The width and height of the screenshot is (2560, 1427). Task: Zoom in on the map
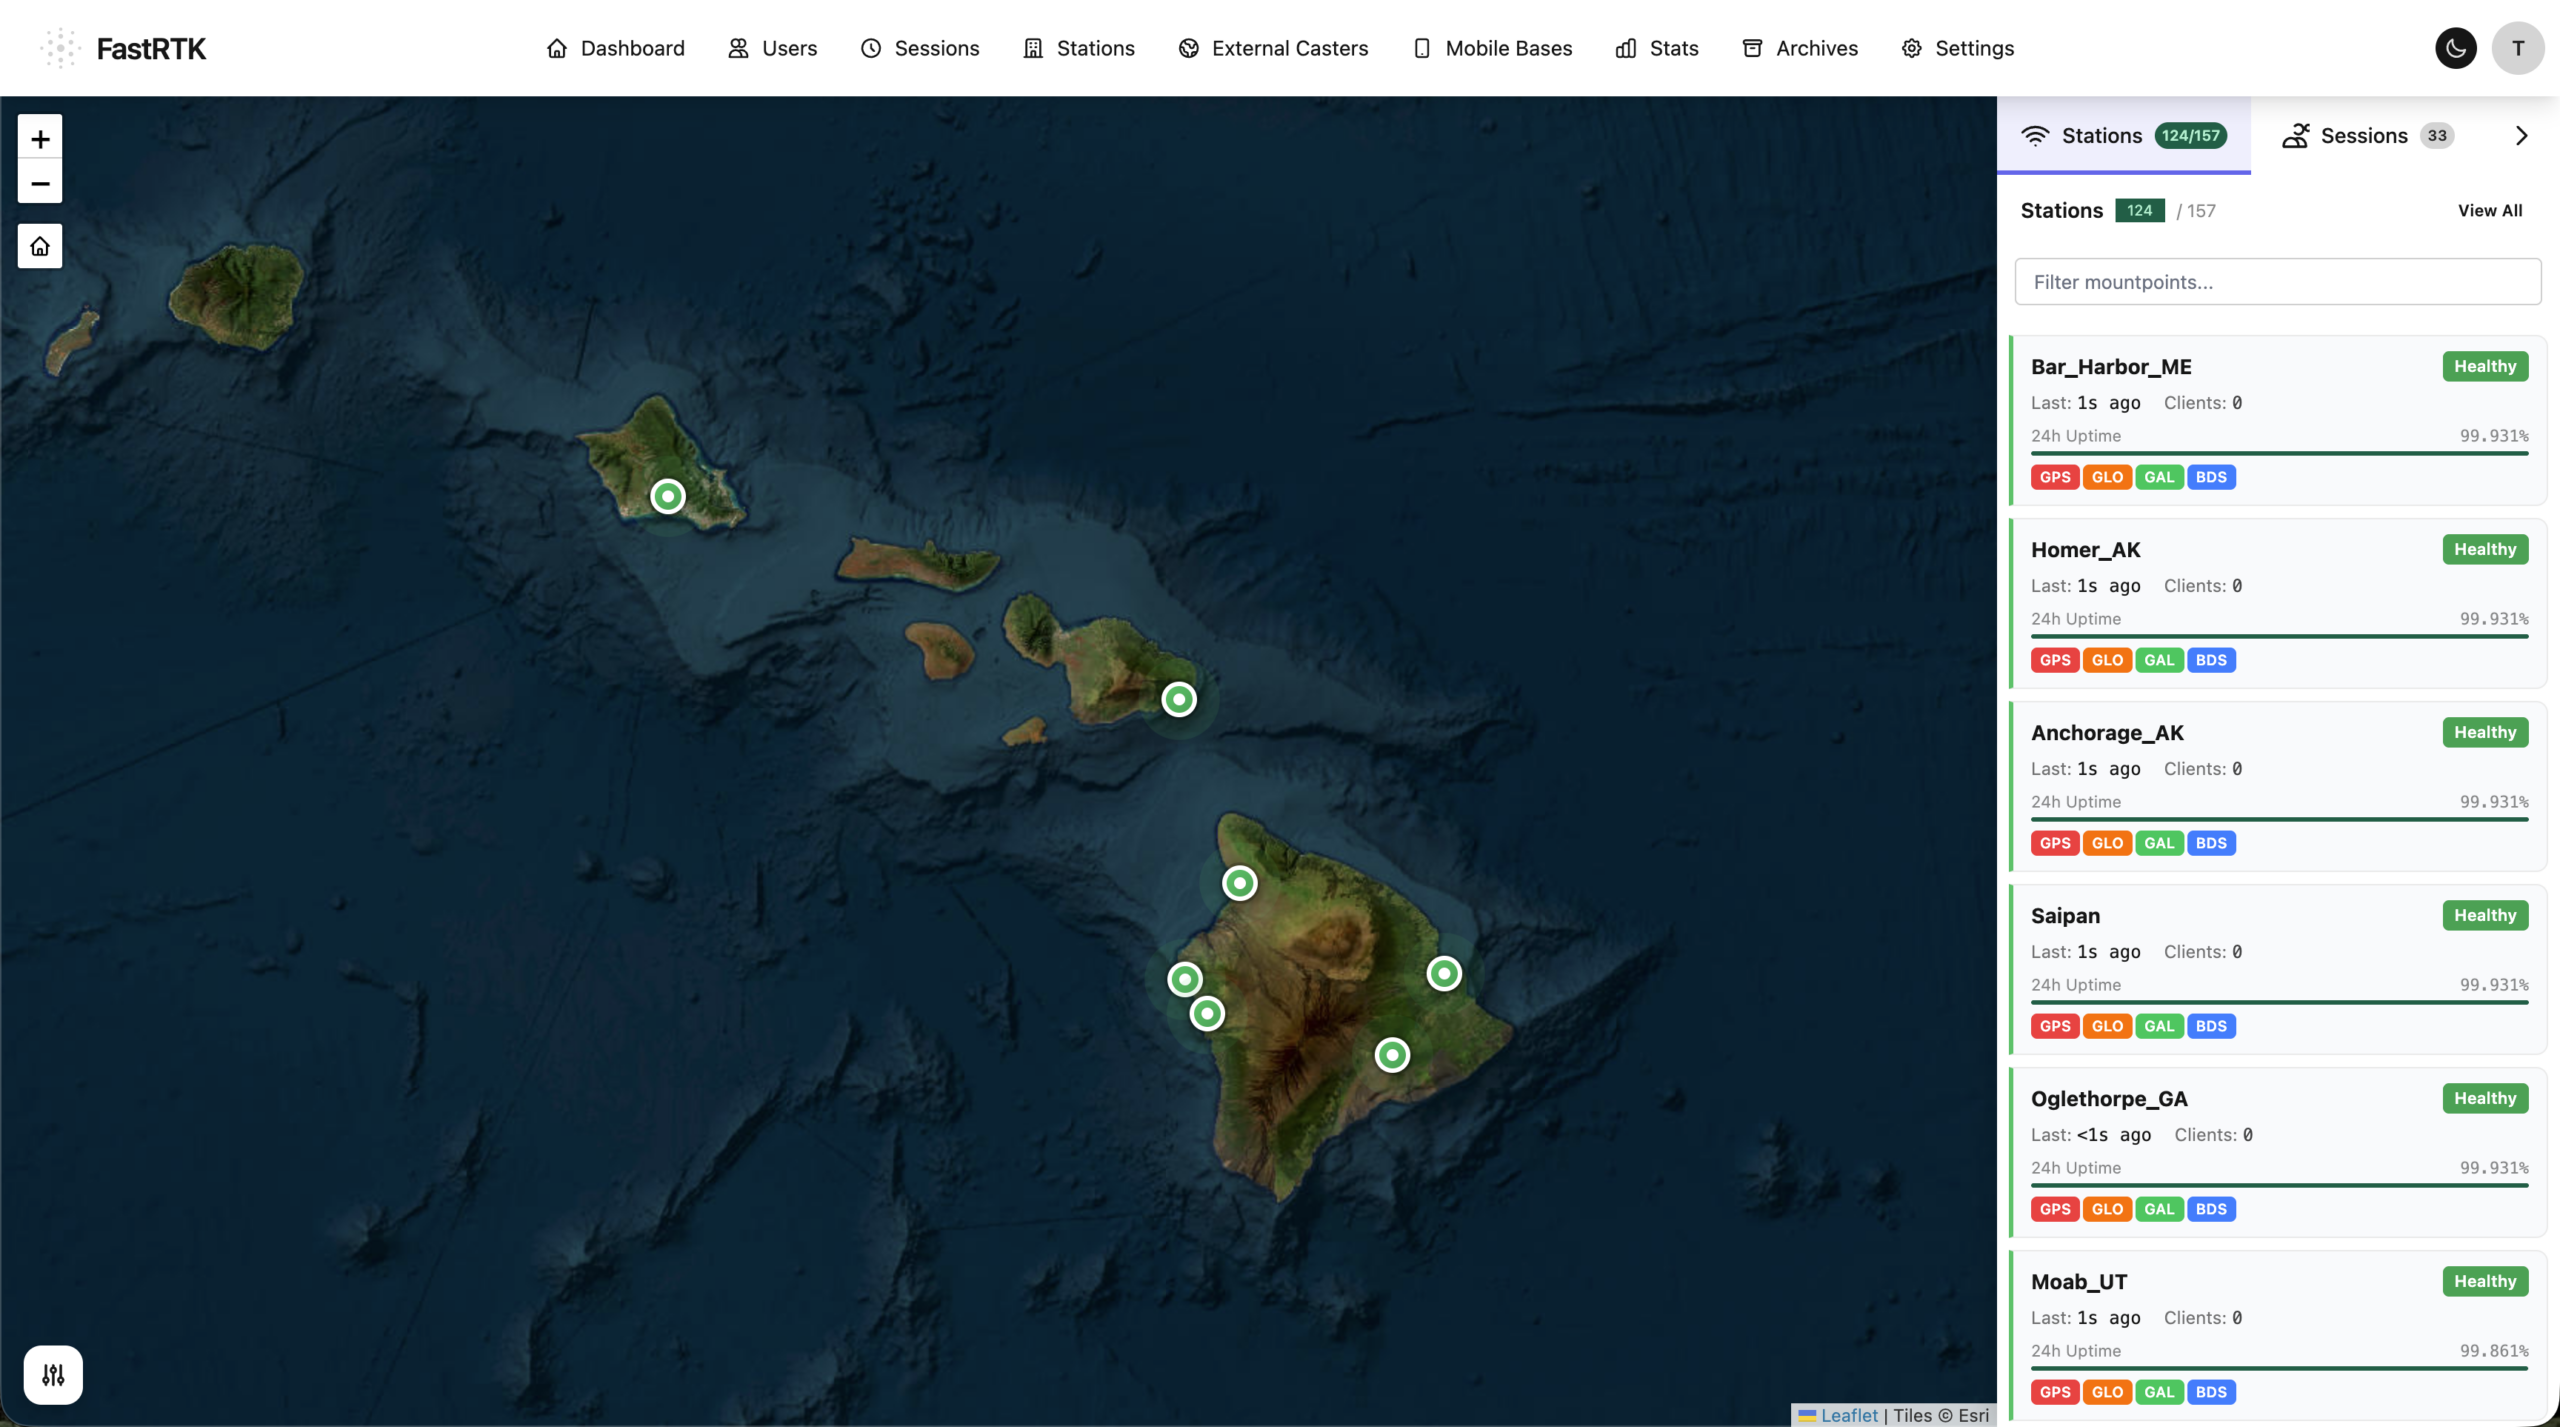pos(40,138)
